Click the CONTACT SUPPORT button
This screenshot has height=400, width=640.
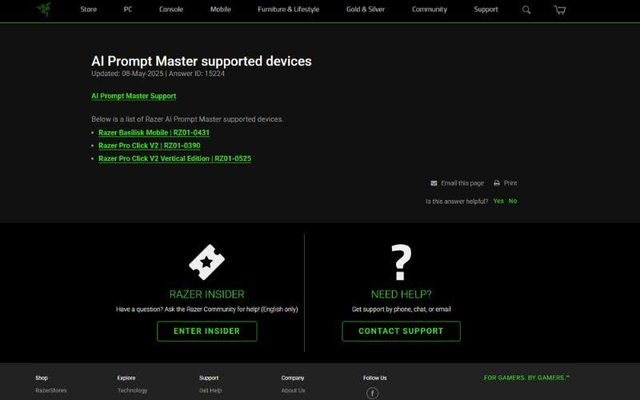(401, 331)
